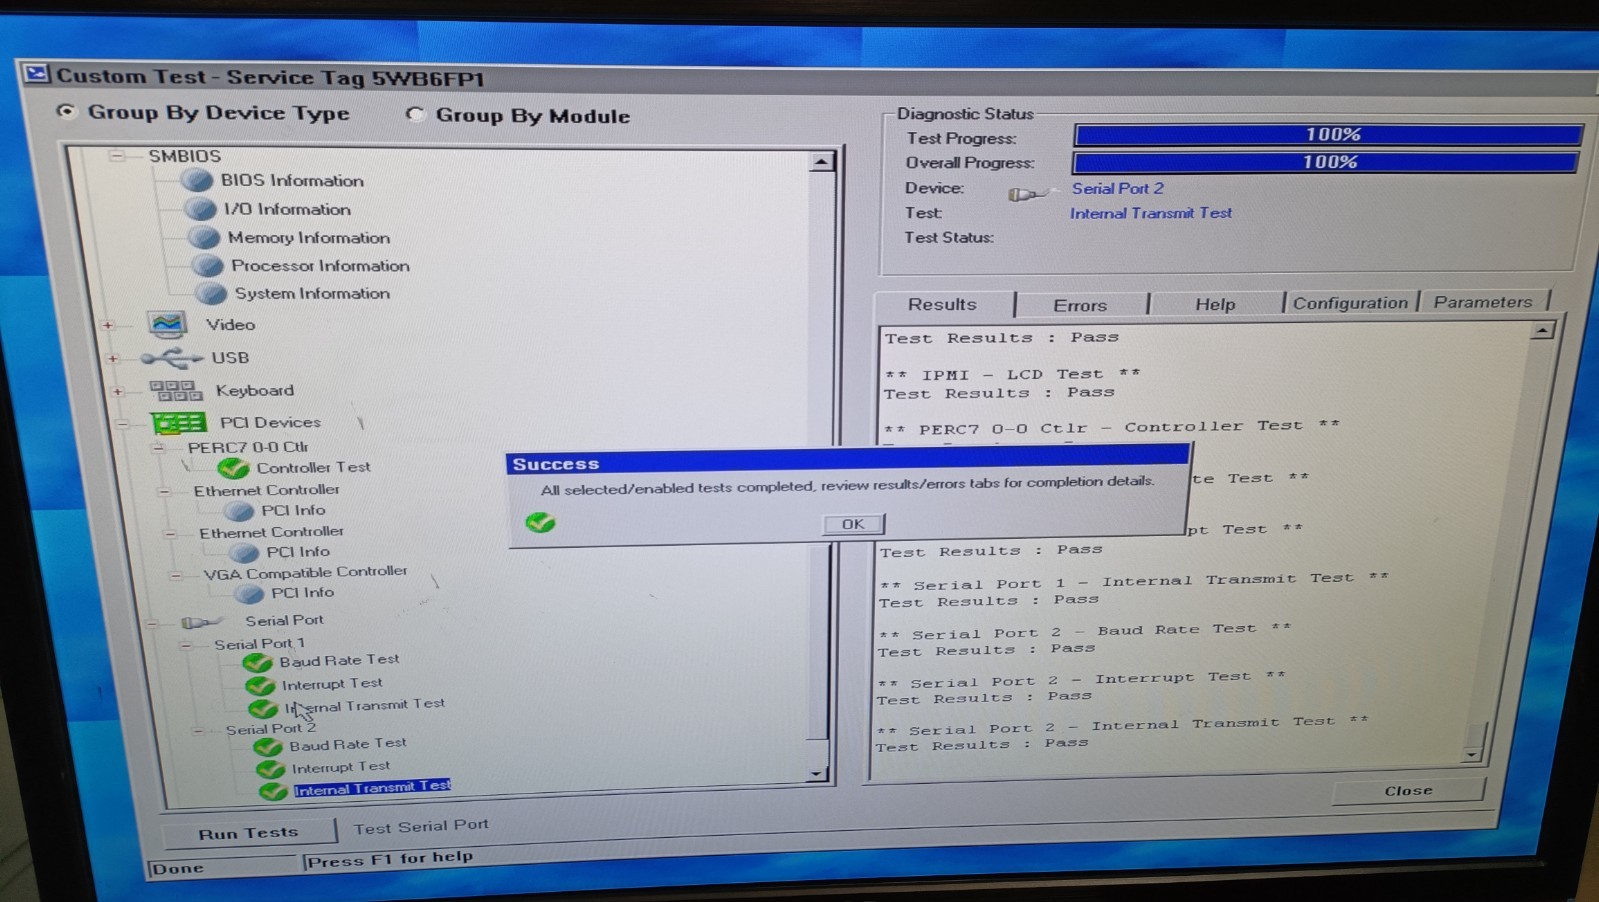Select the Controller Test tree item
Screen dimensions: 1599x902
[313, 467]
